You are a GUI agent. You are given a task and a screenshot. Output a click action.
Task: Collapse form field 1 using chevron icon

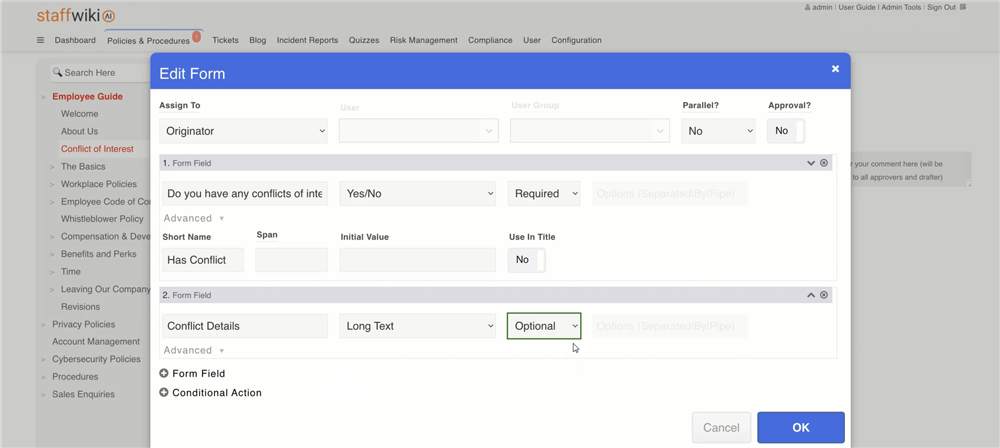811,163
